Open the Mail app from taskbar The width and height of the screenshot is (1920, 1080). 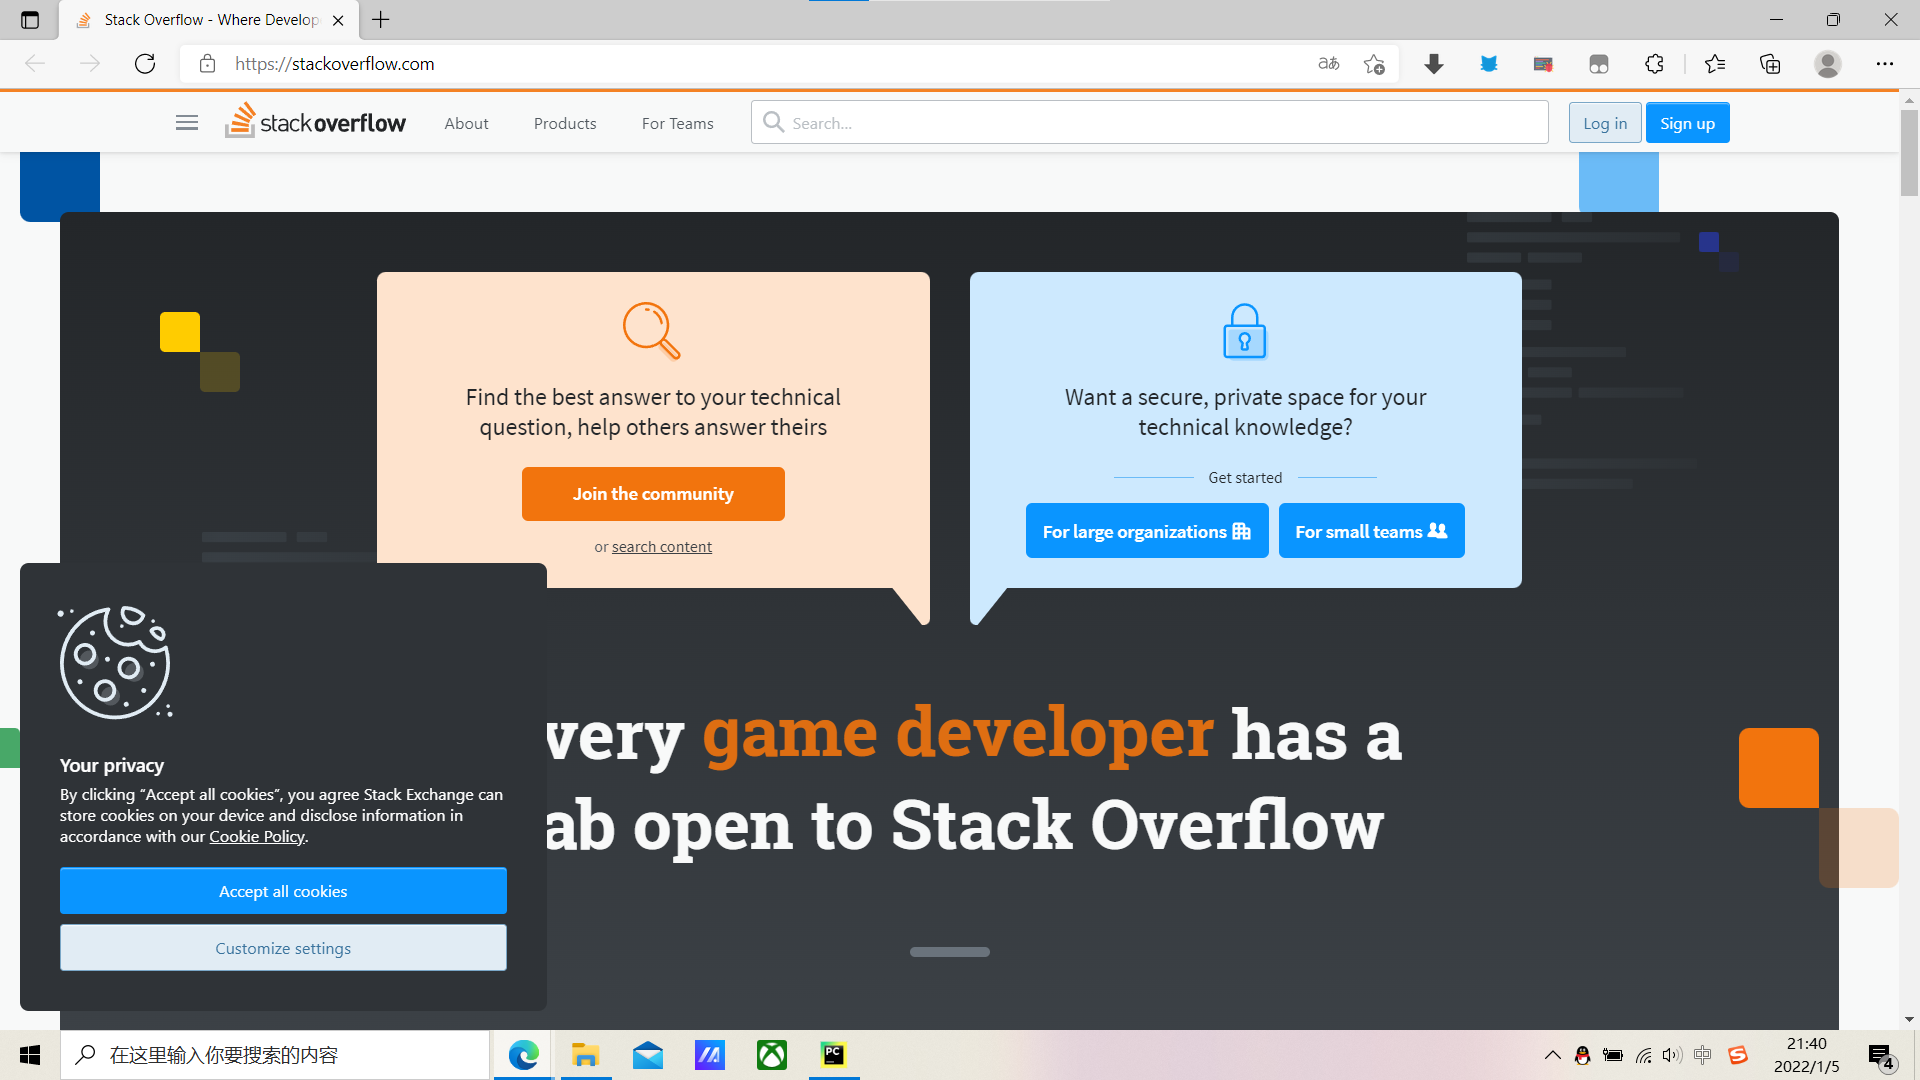[x=648, y=1055]
